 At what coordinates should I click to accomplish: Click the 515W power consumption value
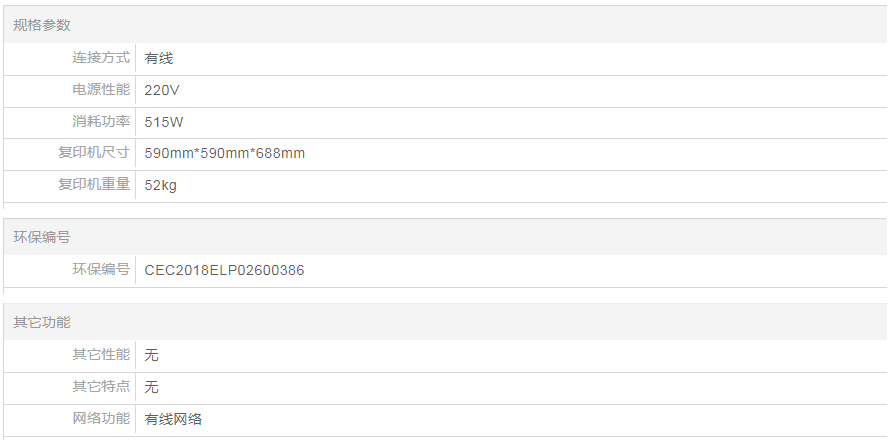point(164,122)
